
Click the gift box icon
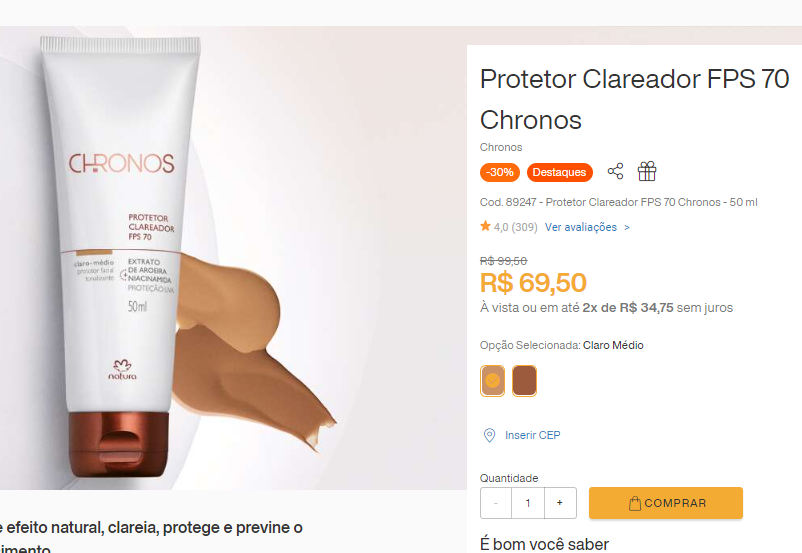tap(647, 171)
